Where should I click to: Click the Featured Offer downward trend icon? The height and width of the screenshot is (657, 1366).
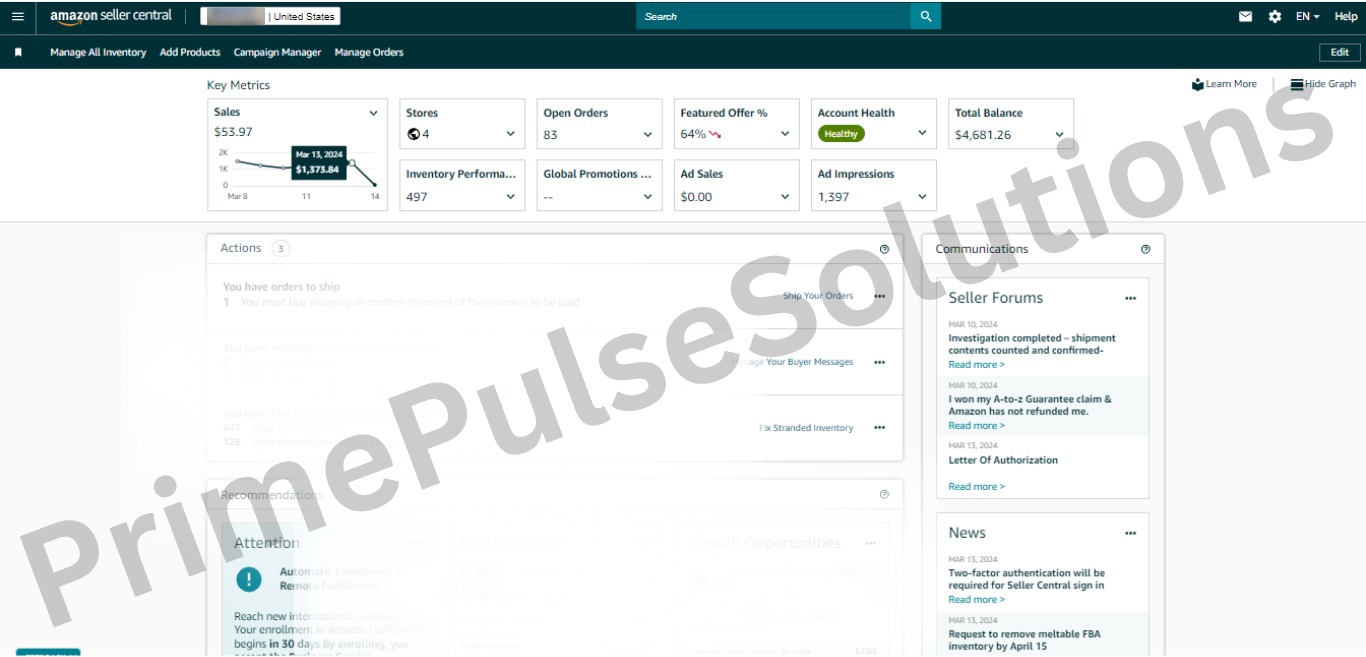pos(715,134)
